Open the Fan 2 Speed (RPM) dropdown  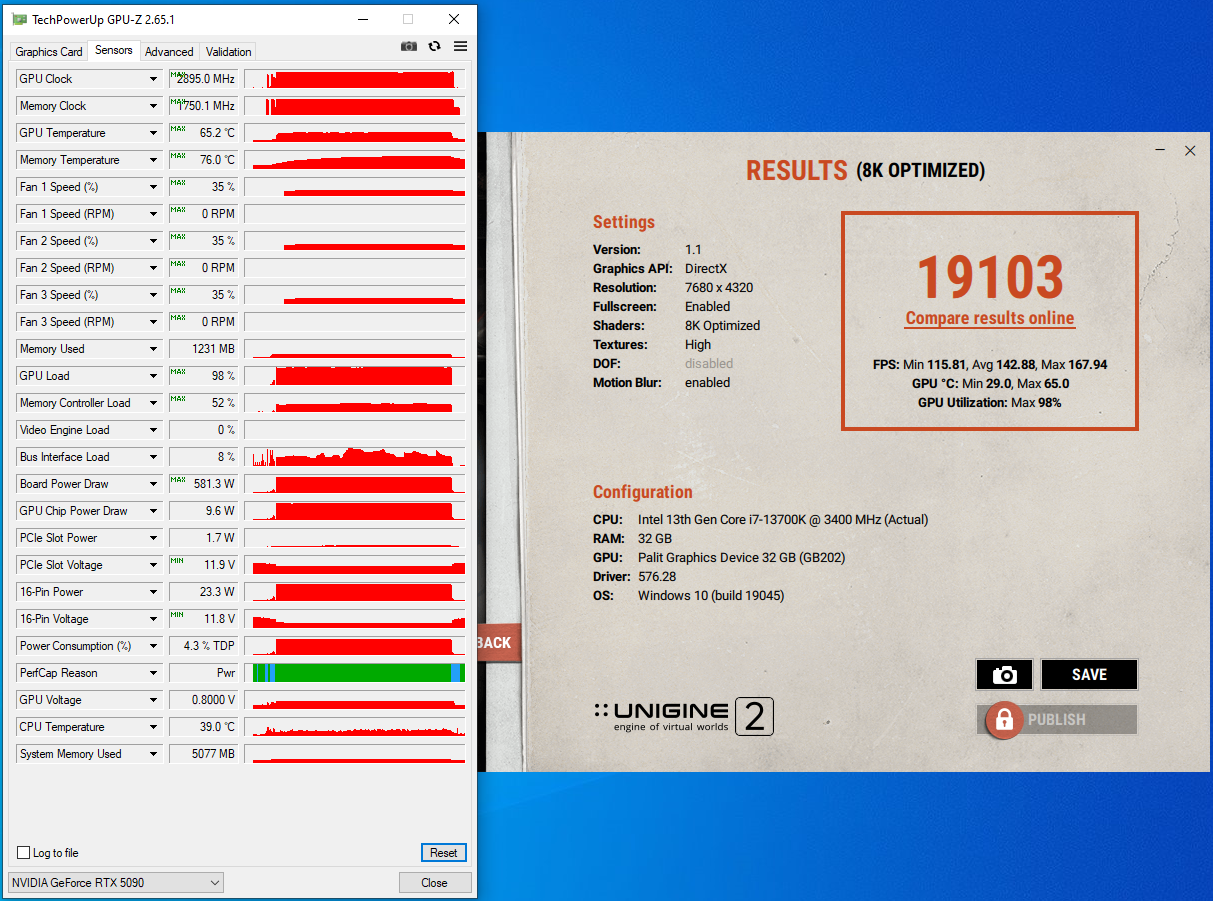[153, 268]
